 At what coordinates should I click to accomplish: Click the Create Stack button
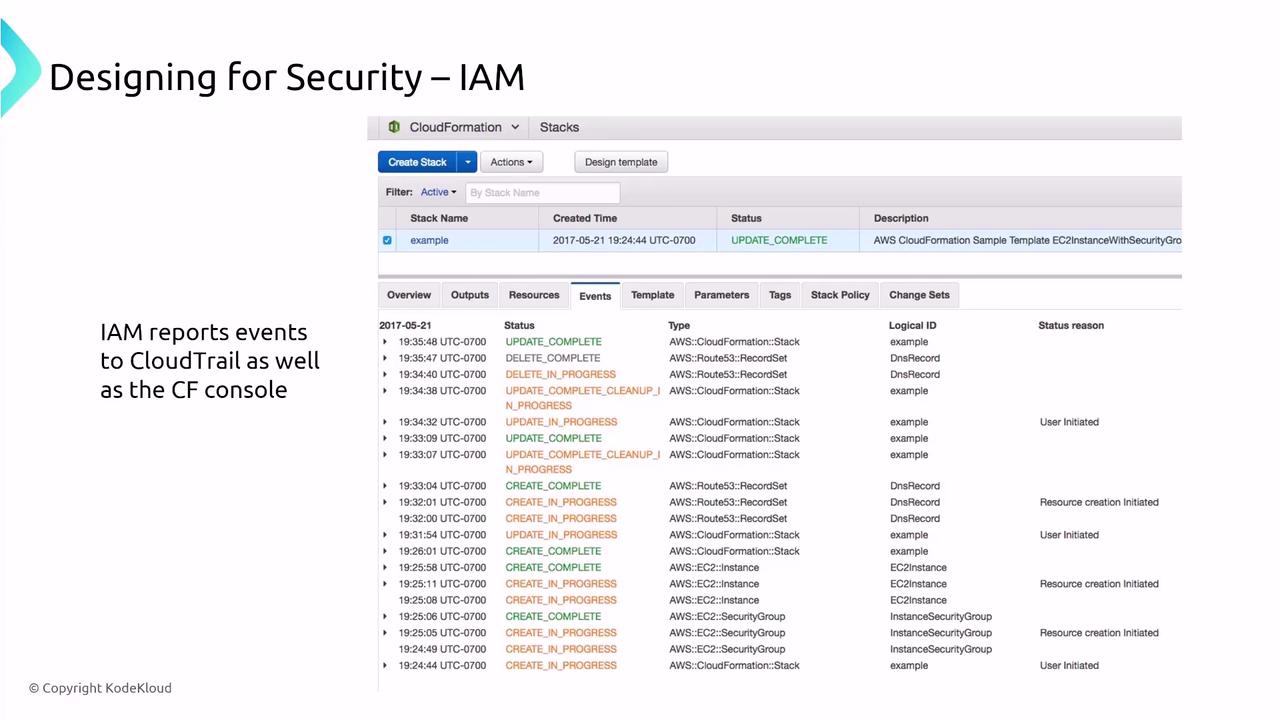417,162
